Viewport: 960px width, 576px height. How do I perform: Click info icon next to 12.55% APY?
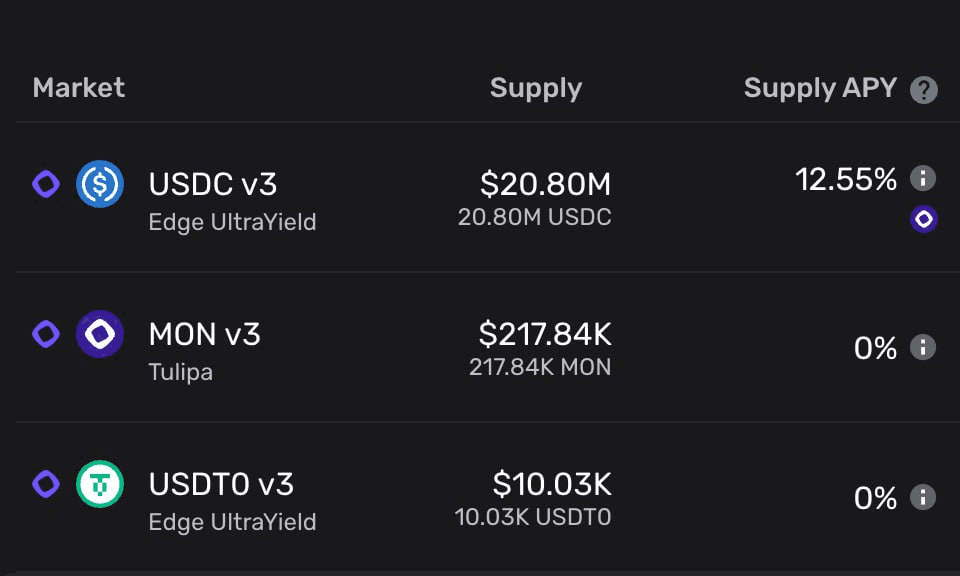923,179
